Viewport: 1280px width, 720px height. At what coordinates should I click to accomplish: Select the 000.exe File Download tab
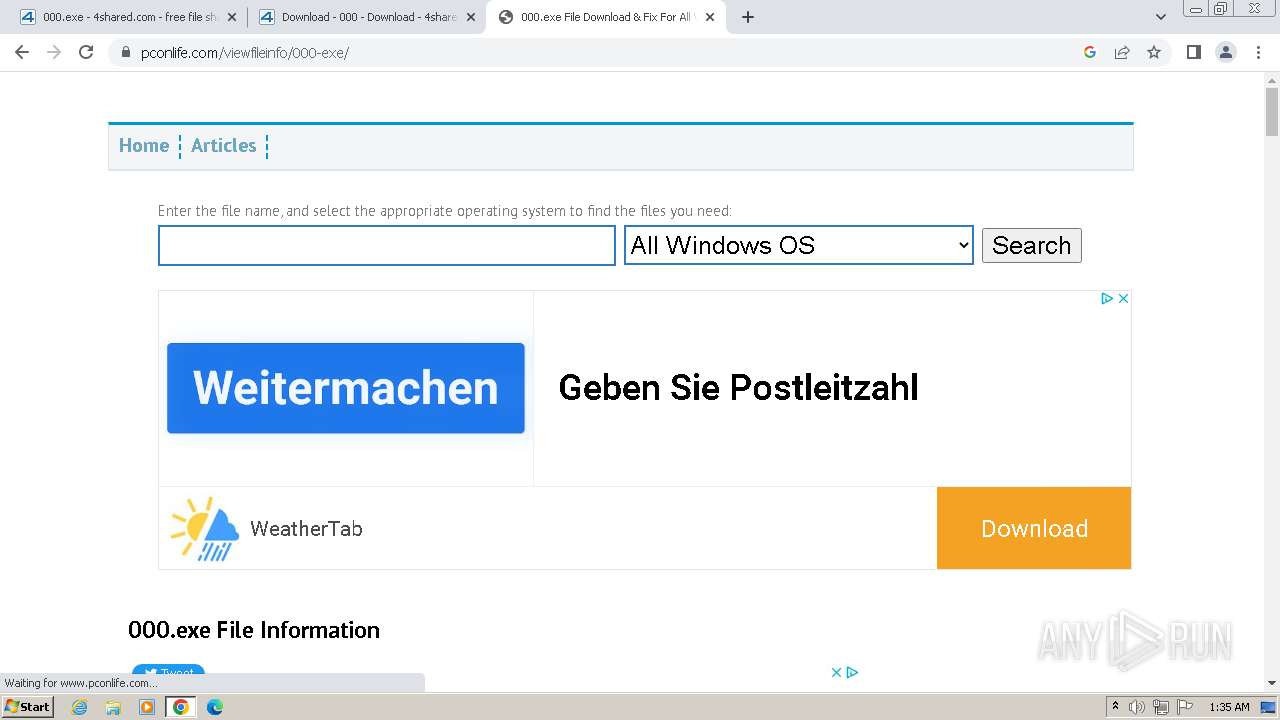pyautogui.click(x=605, y=17)
